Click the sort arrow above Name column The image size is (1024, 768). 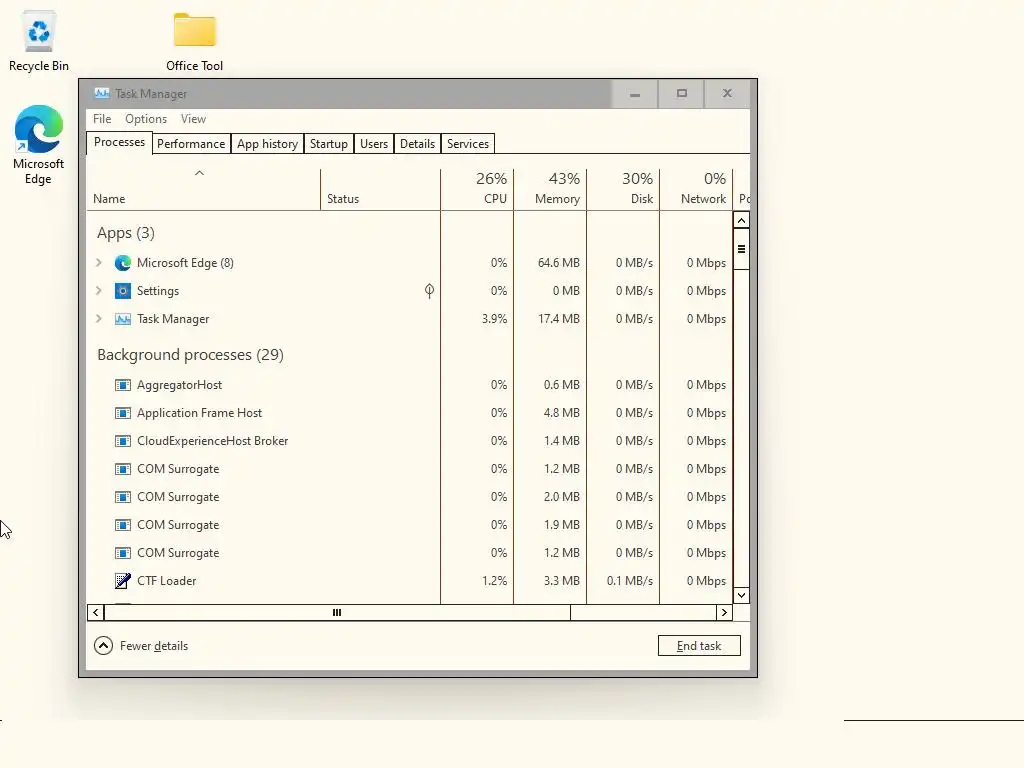click(200, 173)
